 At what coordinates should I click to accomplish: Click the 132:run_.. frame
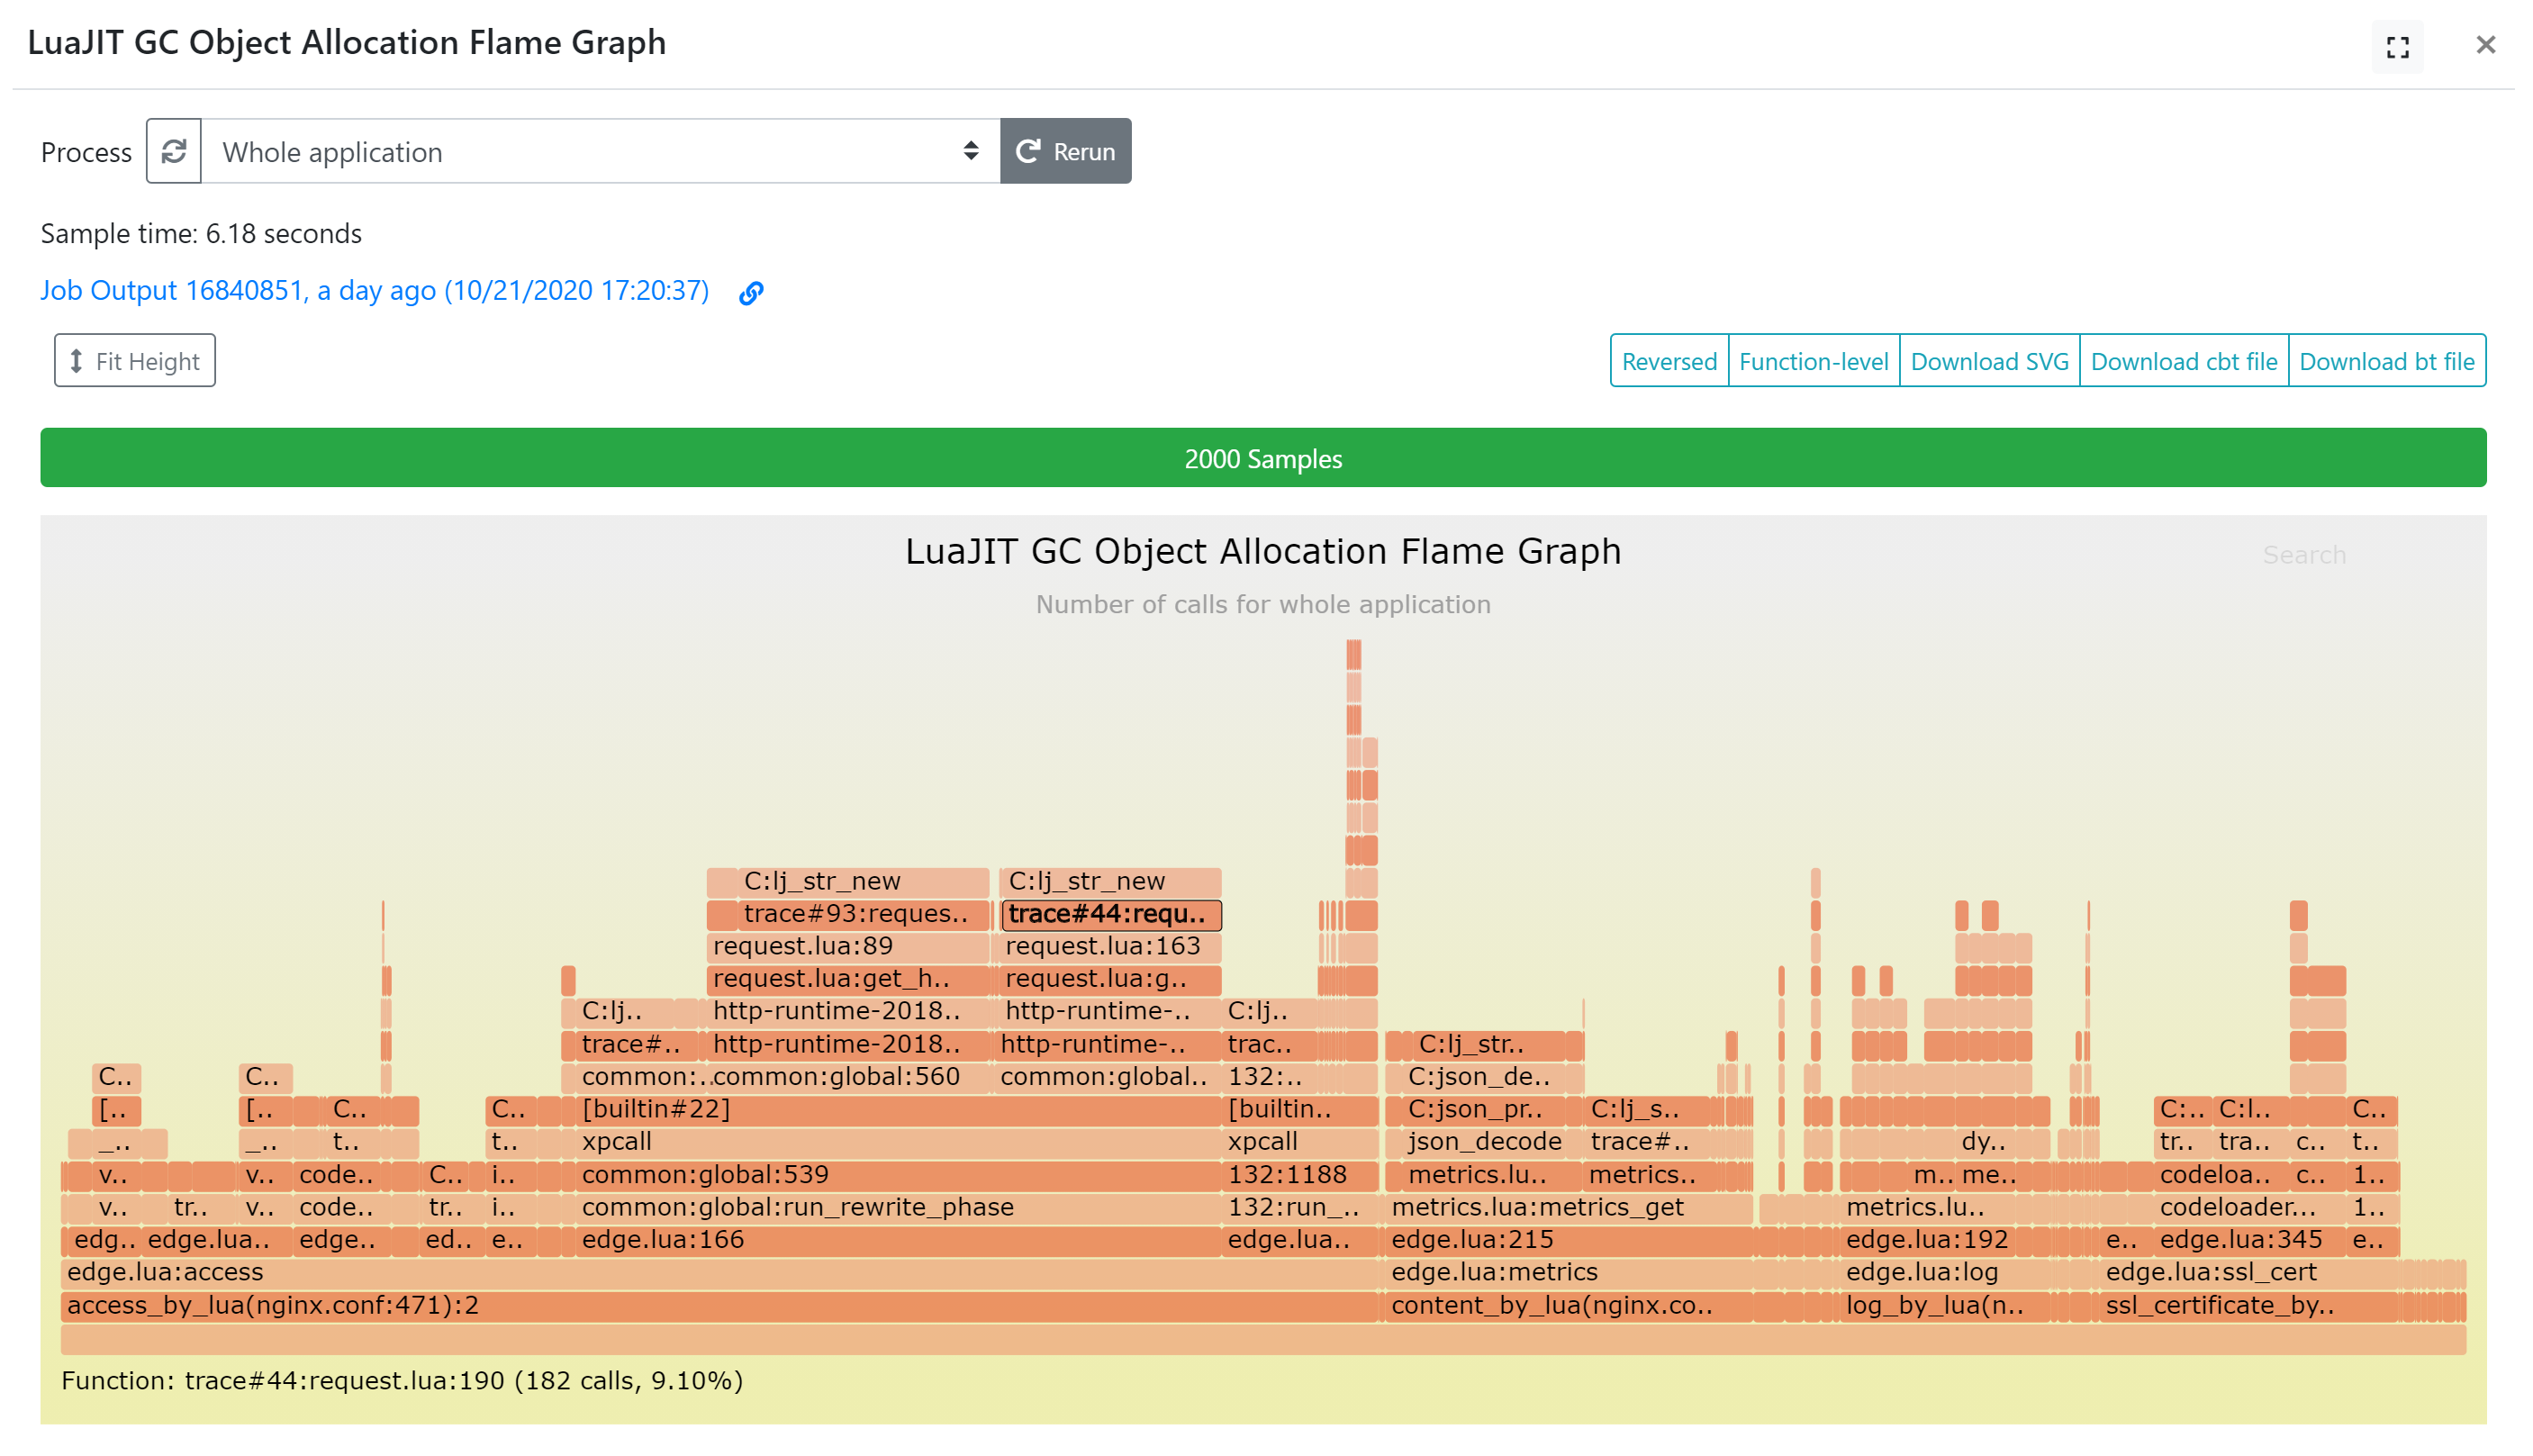point(1299,1208)
